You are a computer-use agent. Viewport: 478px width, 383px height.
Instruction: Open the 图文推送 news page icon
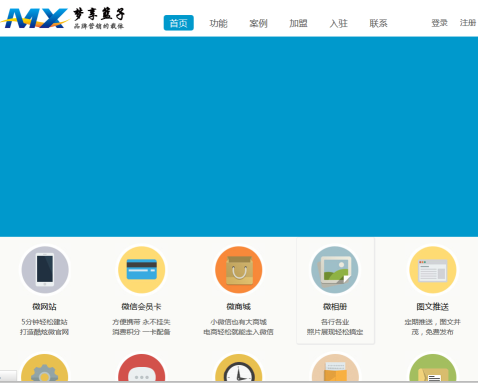433,270
